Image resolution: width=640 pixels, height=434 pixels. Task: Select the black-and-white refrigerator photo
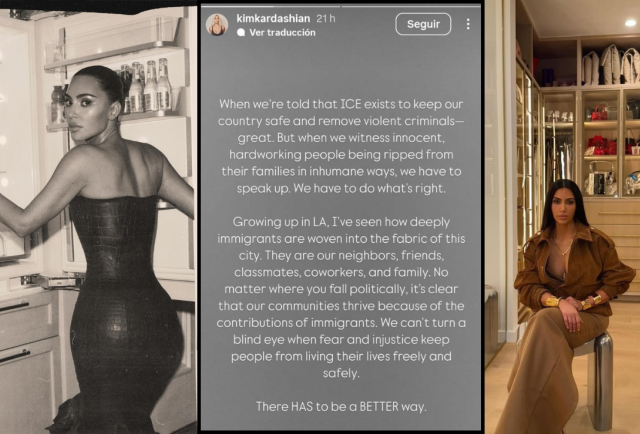pyautogui.click(x=98, y=220)
